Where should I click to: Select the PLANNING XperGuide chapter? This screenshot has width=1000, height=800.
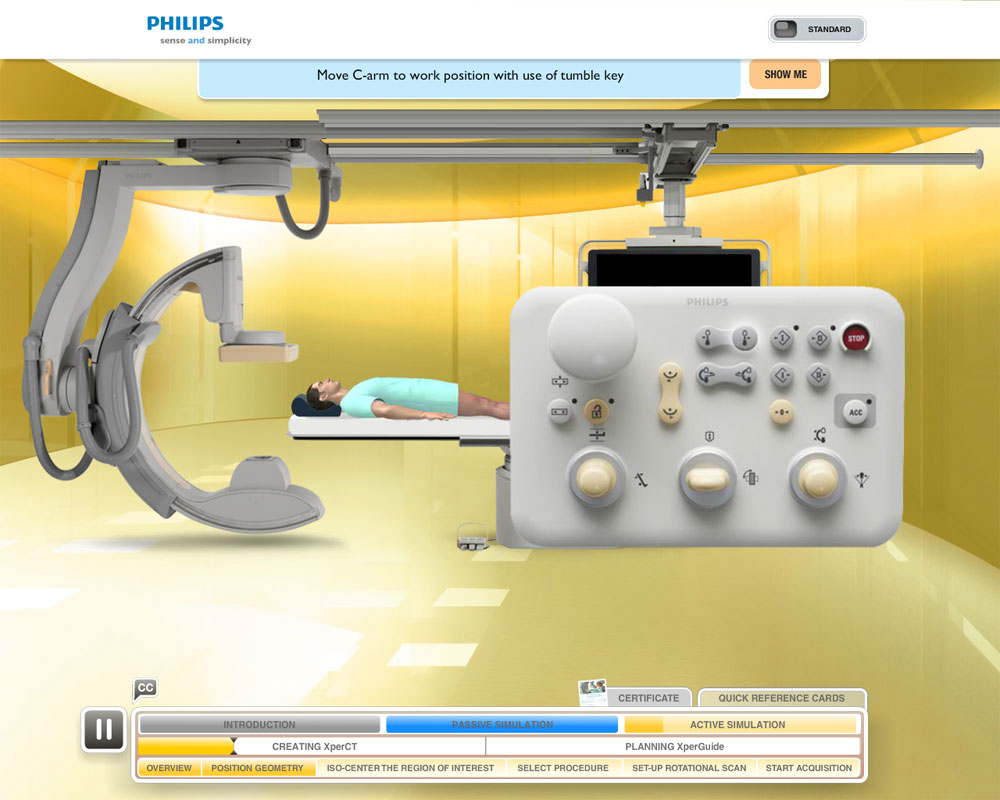coord(674,746)
